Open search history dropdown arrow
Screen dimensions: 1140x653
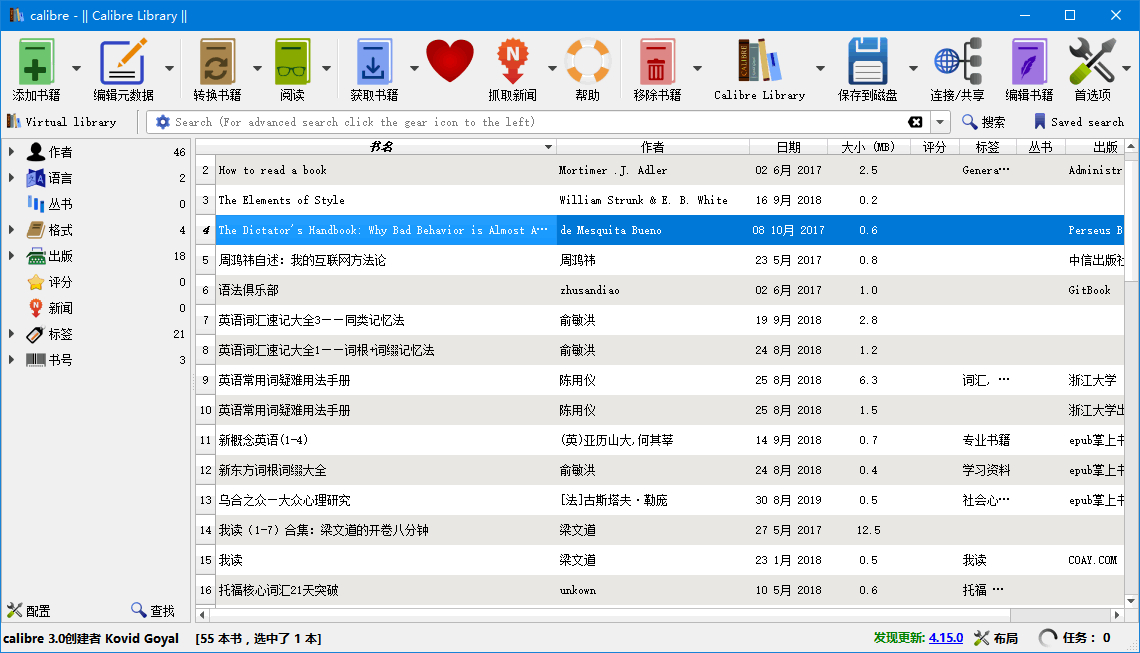point(940,122)
